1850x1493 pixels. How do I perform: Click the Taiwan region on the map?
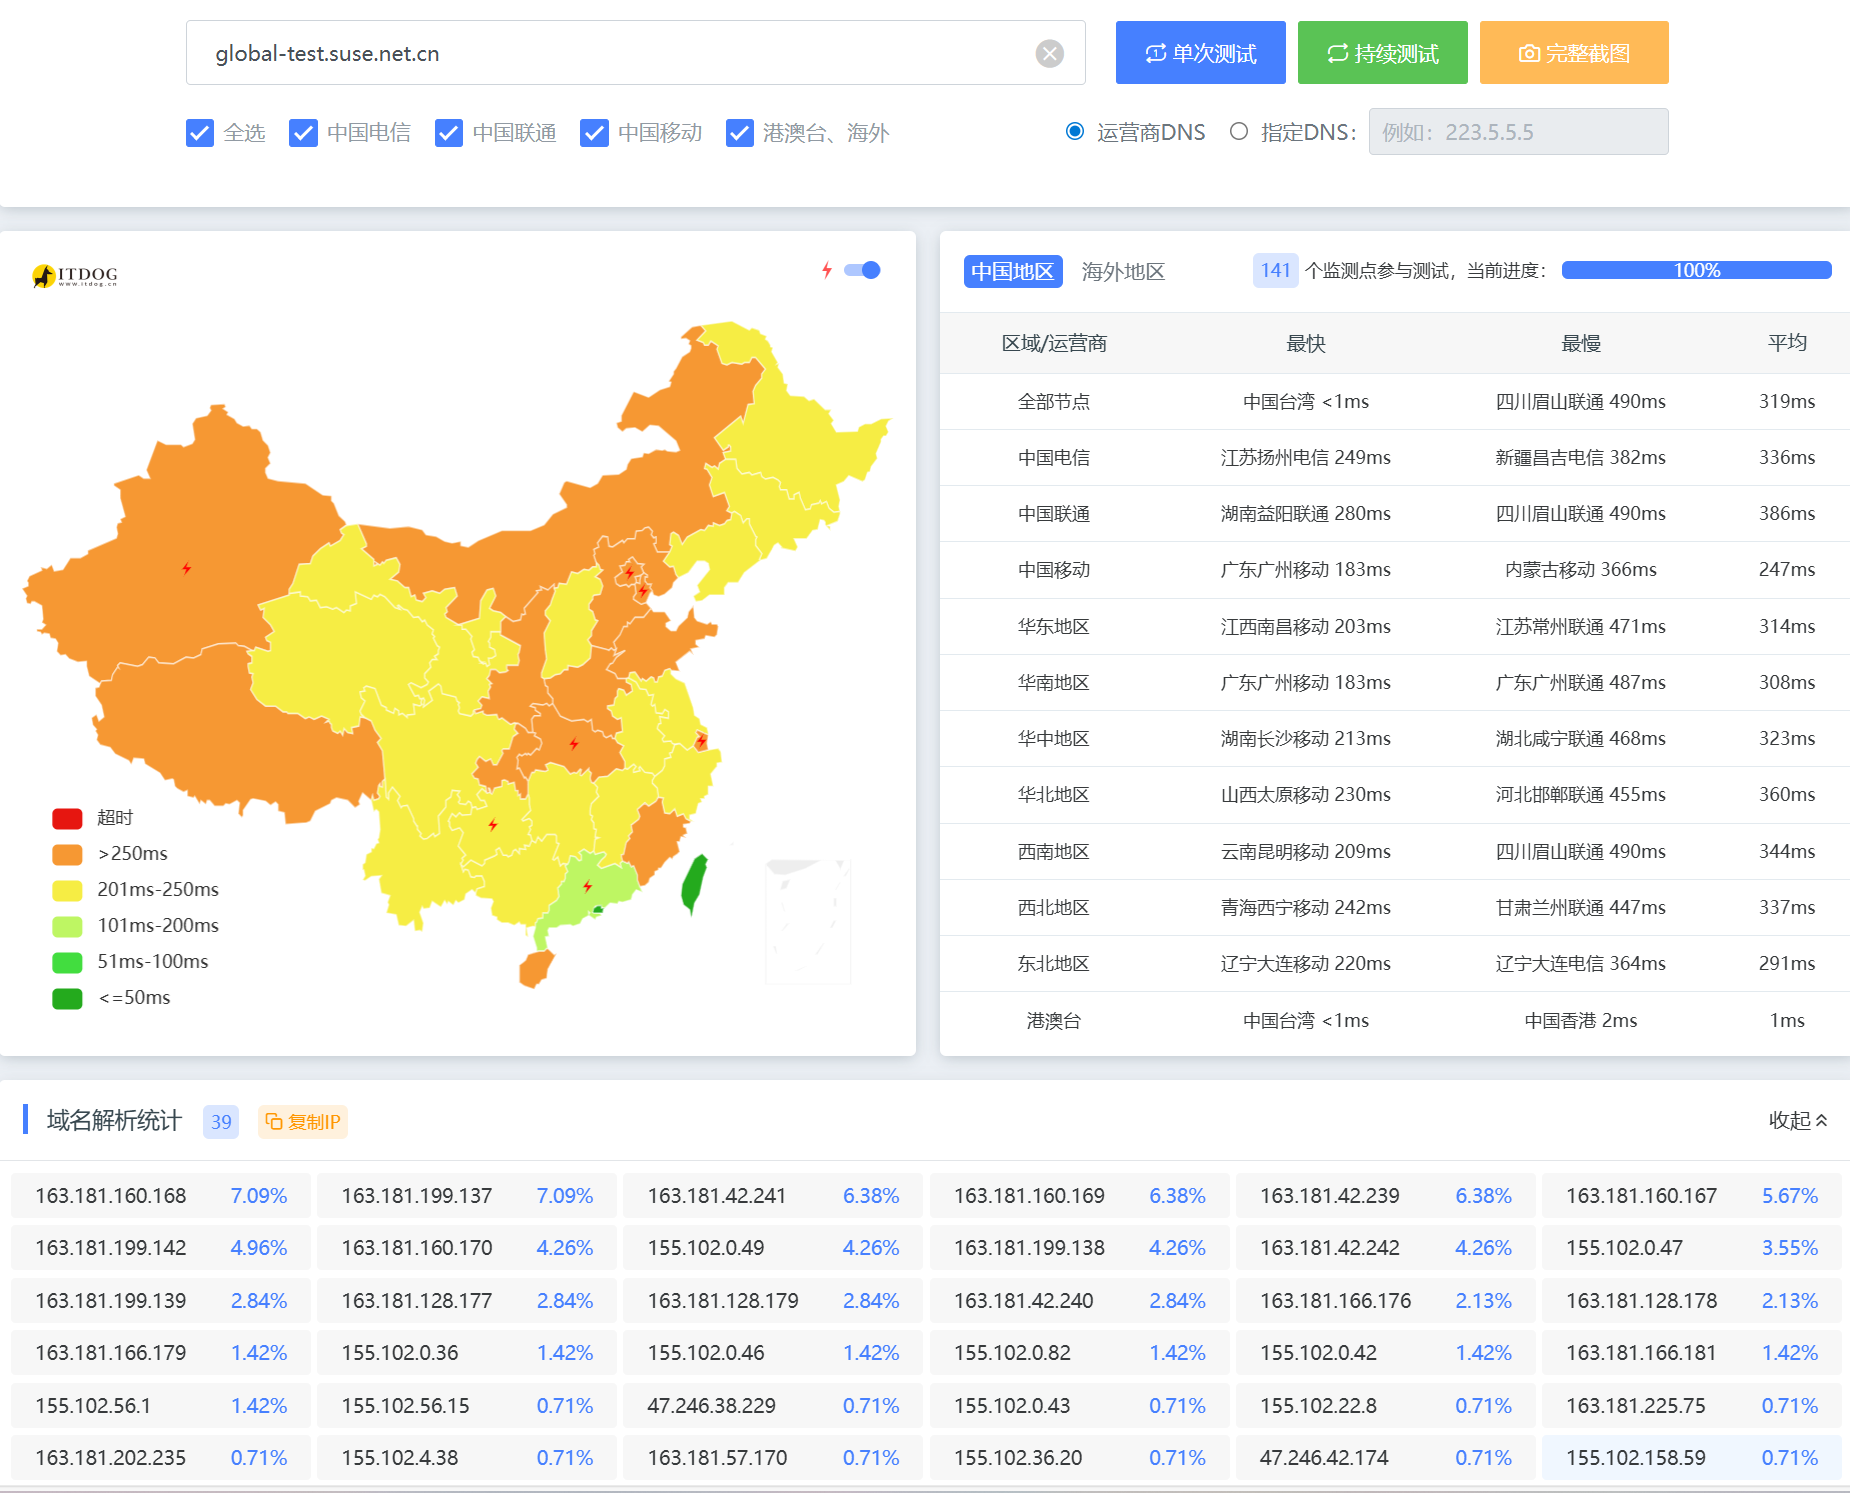[x=694, y=884]
